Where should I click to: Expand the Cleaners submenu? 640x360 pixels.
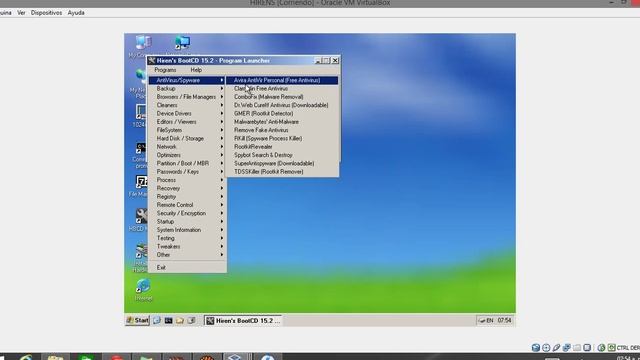pyautogui.click(x=187, y=105)
